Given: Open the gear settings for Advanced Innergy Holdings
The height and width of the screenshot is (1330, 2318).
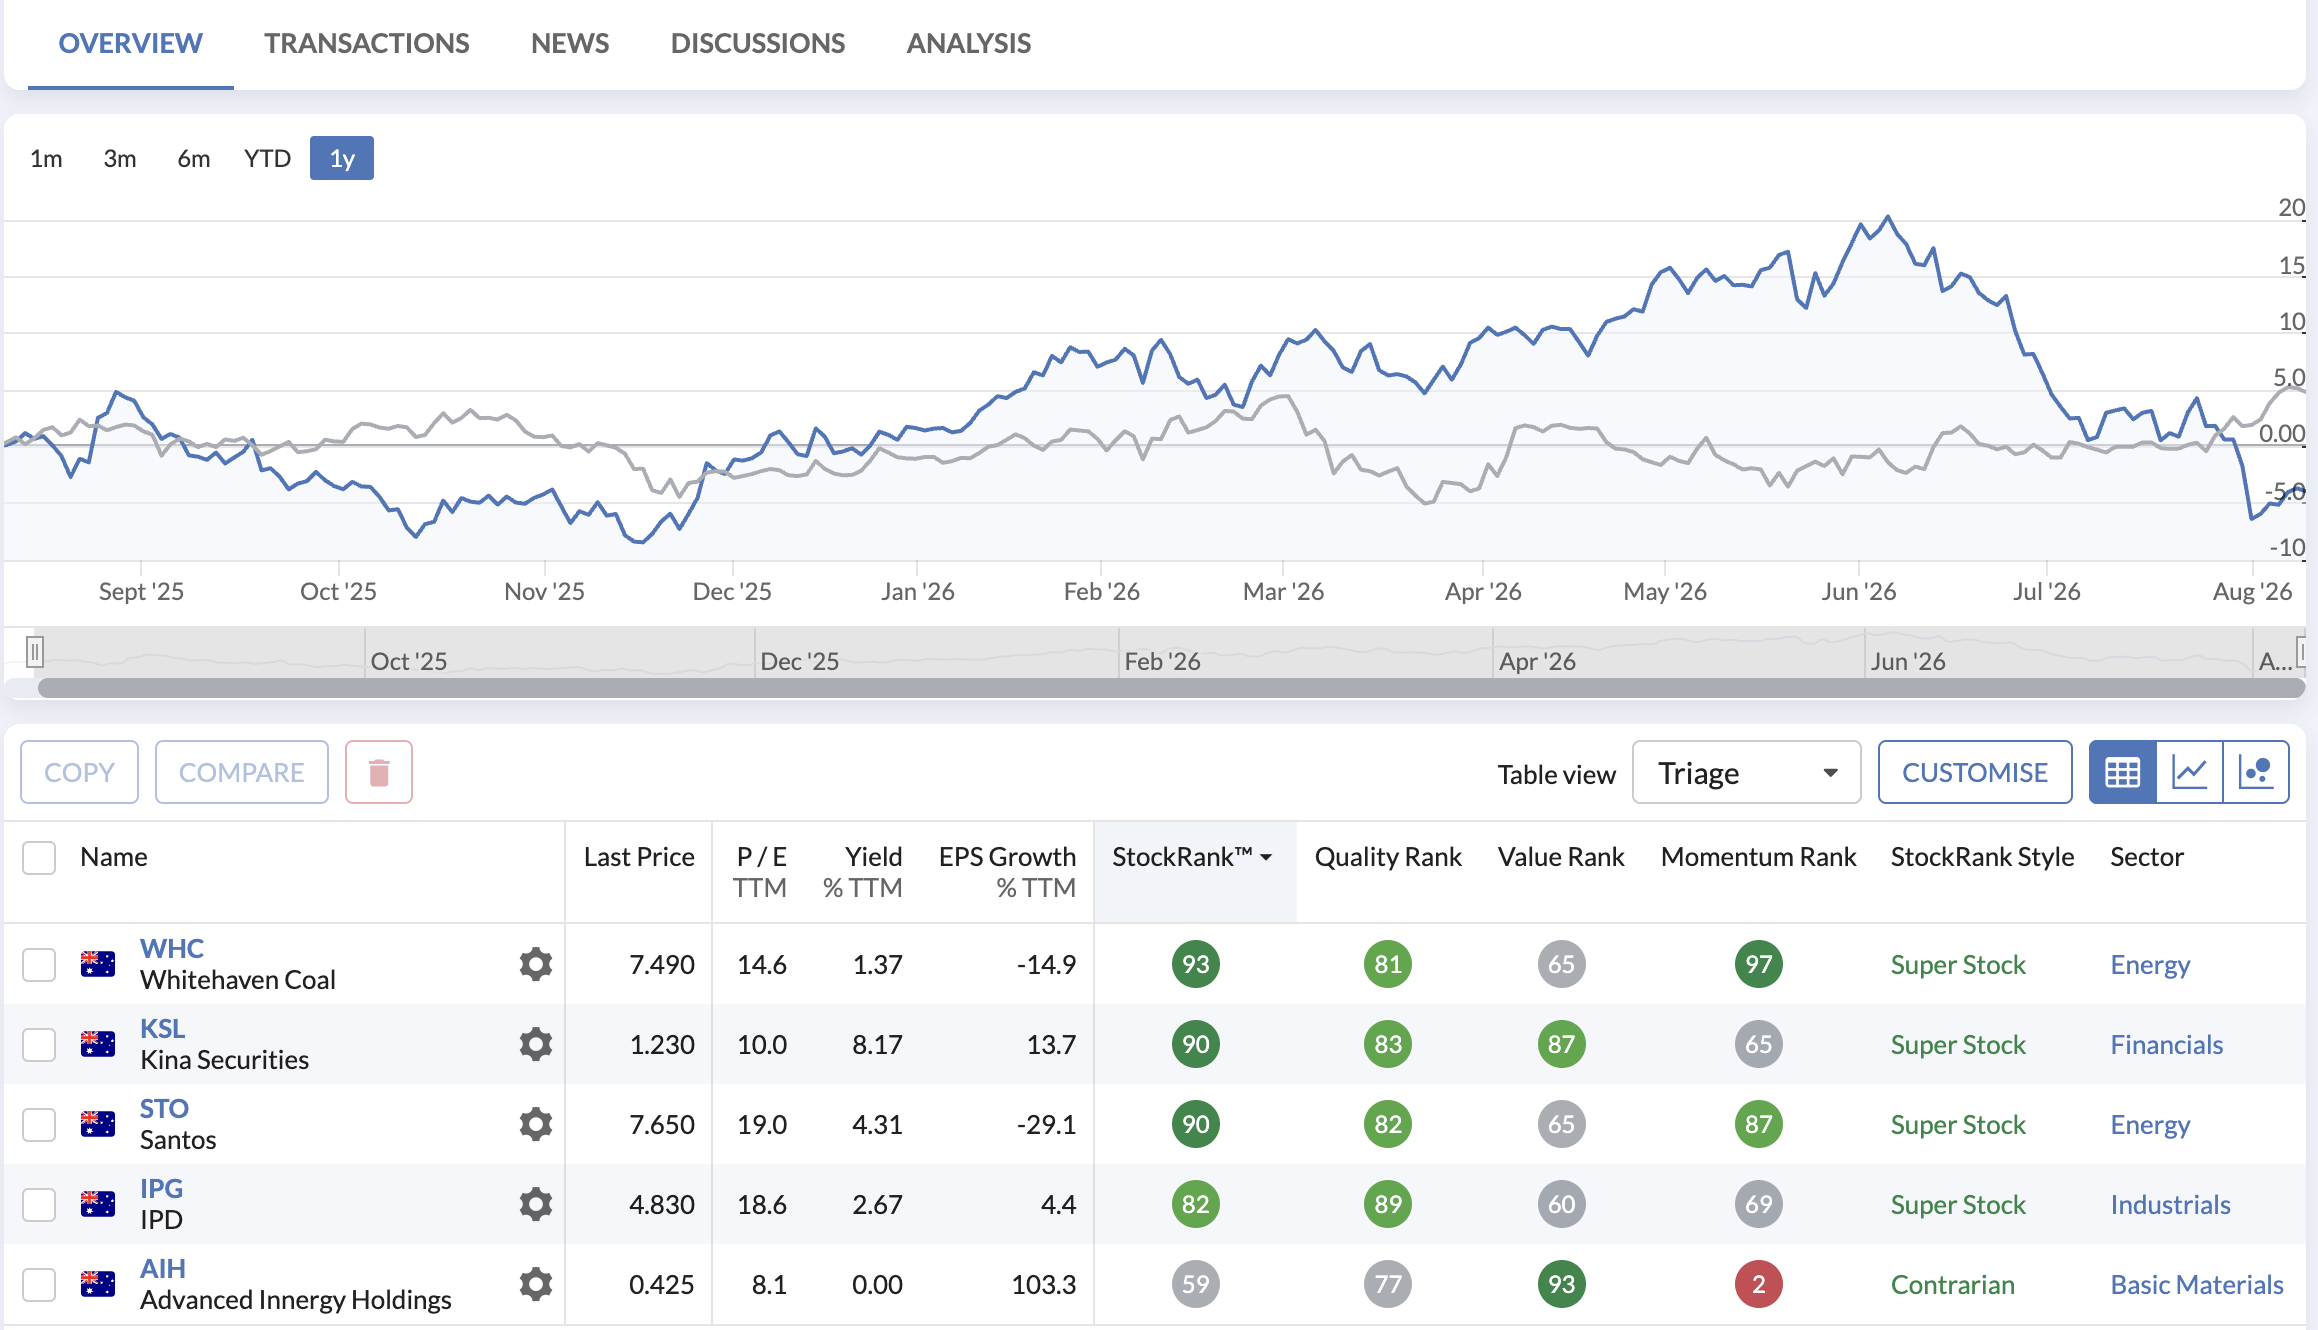Looking at the screenshot, I should 536,1284.
